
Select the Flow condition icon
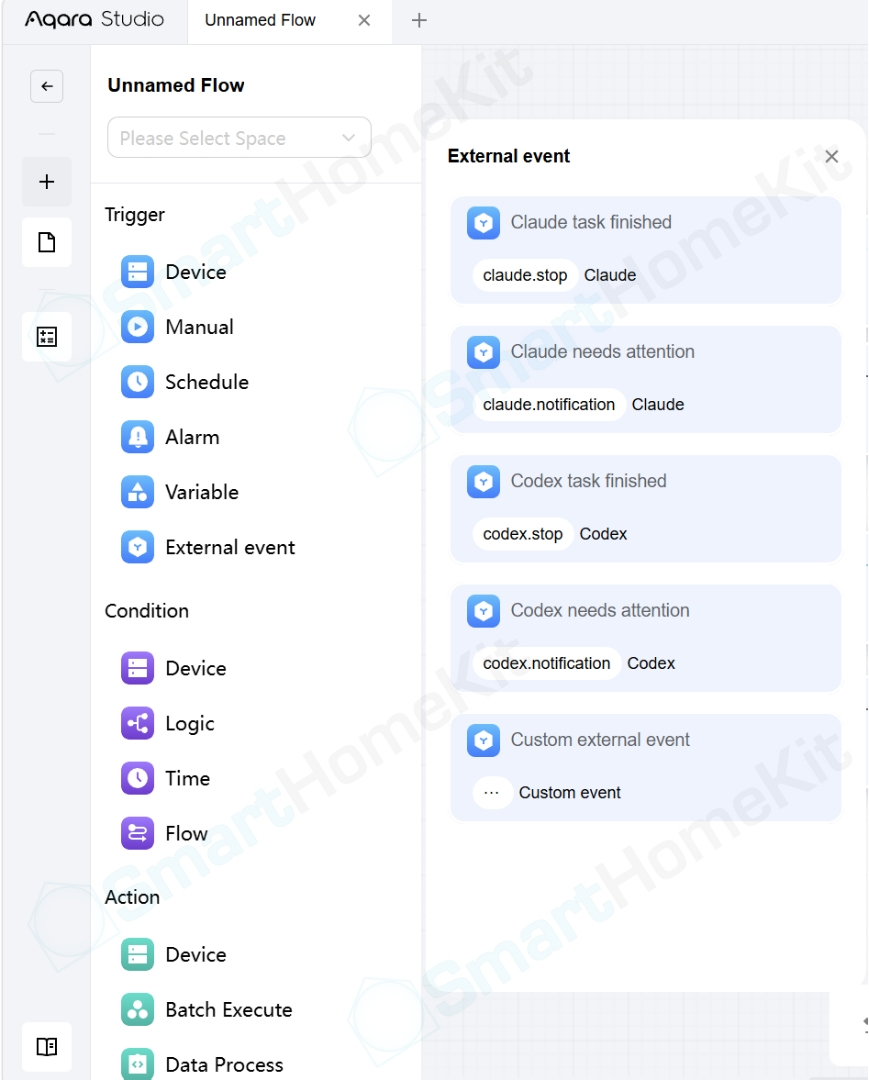[138, 833]
